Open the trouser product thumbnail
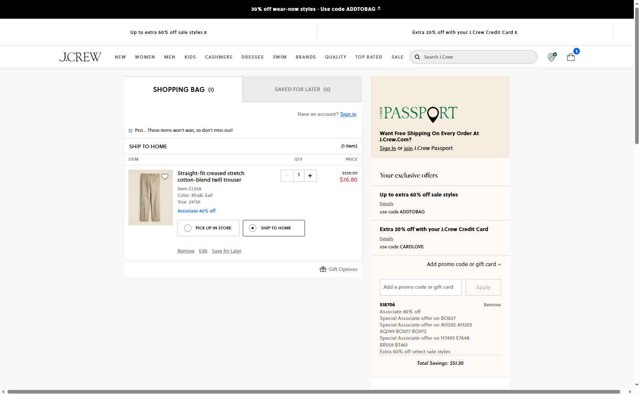Viewport: 640px width, 395px height. [x=151, y=198]
